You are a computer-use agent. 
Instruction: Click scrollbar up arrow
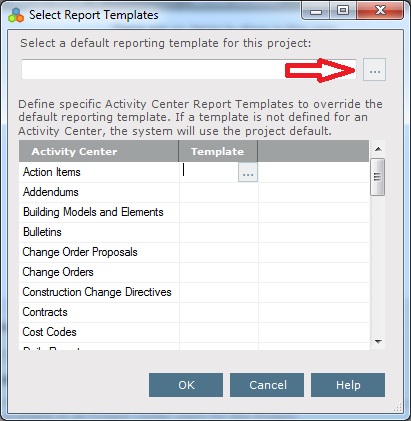point(378,149)
